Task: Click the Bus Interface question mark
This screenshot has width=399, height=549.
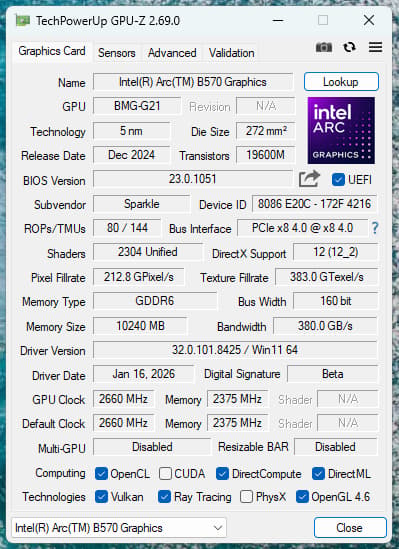Action: pos(375,228)
